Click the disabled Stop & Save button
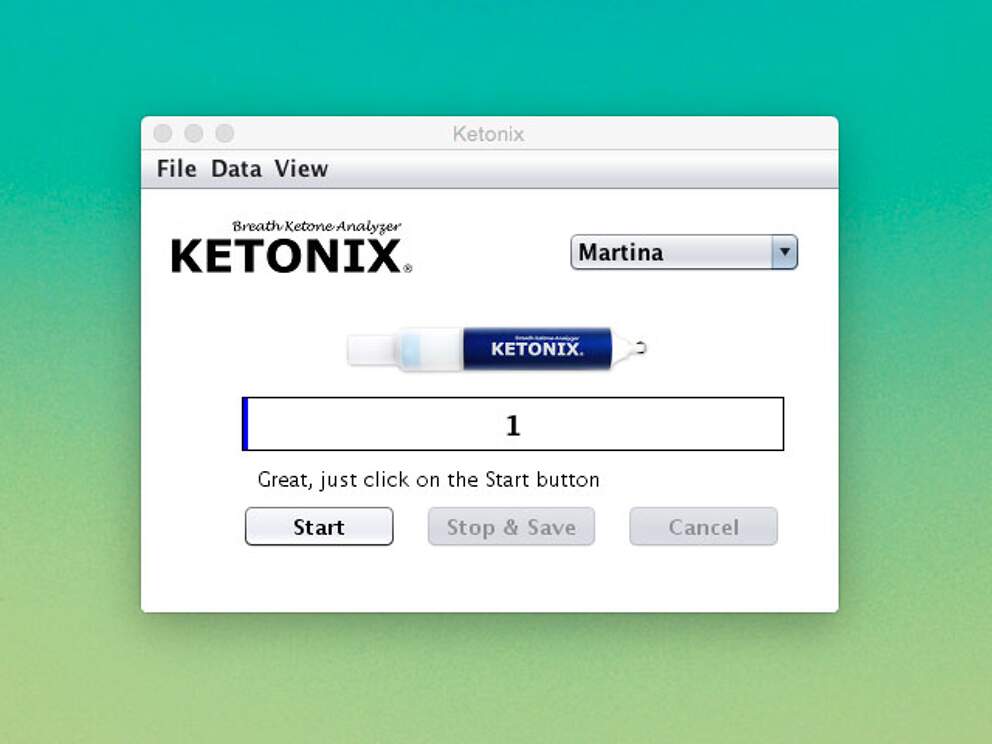The image size is (992, 744). click(511, 526)
